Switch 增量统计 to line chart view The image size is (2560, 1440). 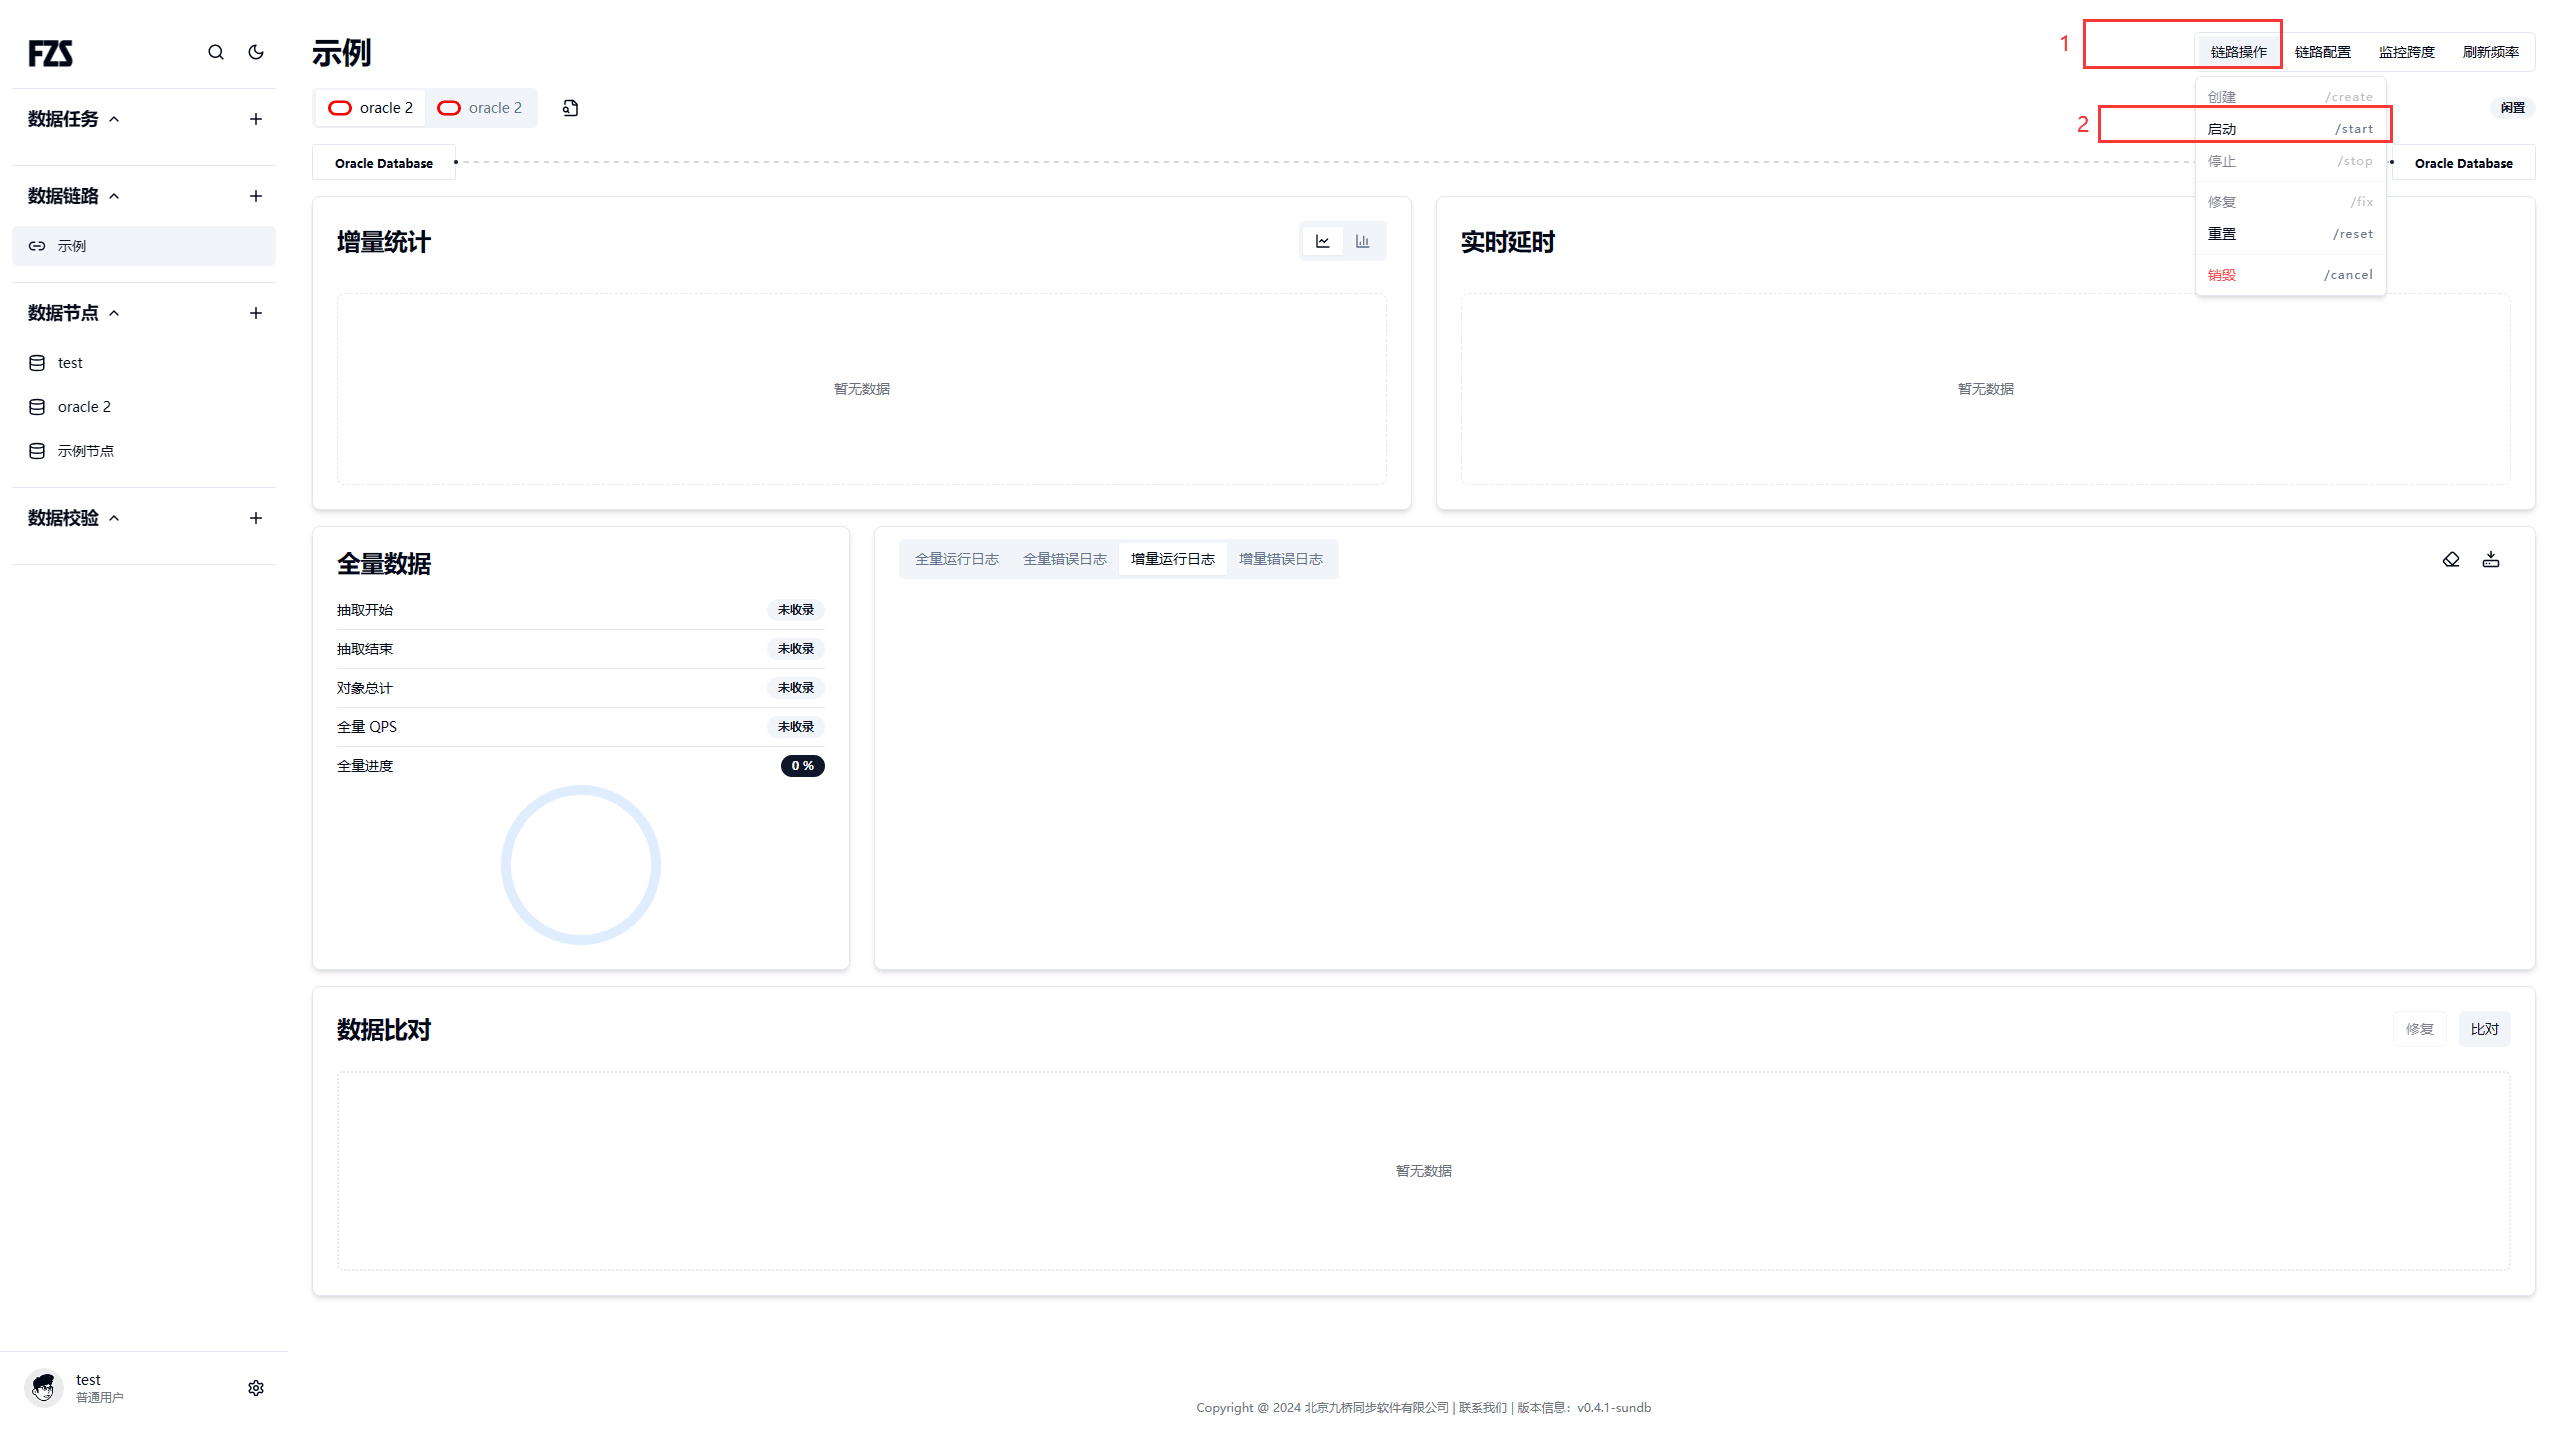click(x=1323, y=241)
